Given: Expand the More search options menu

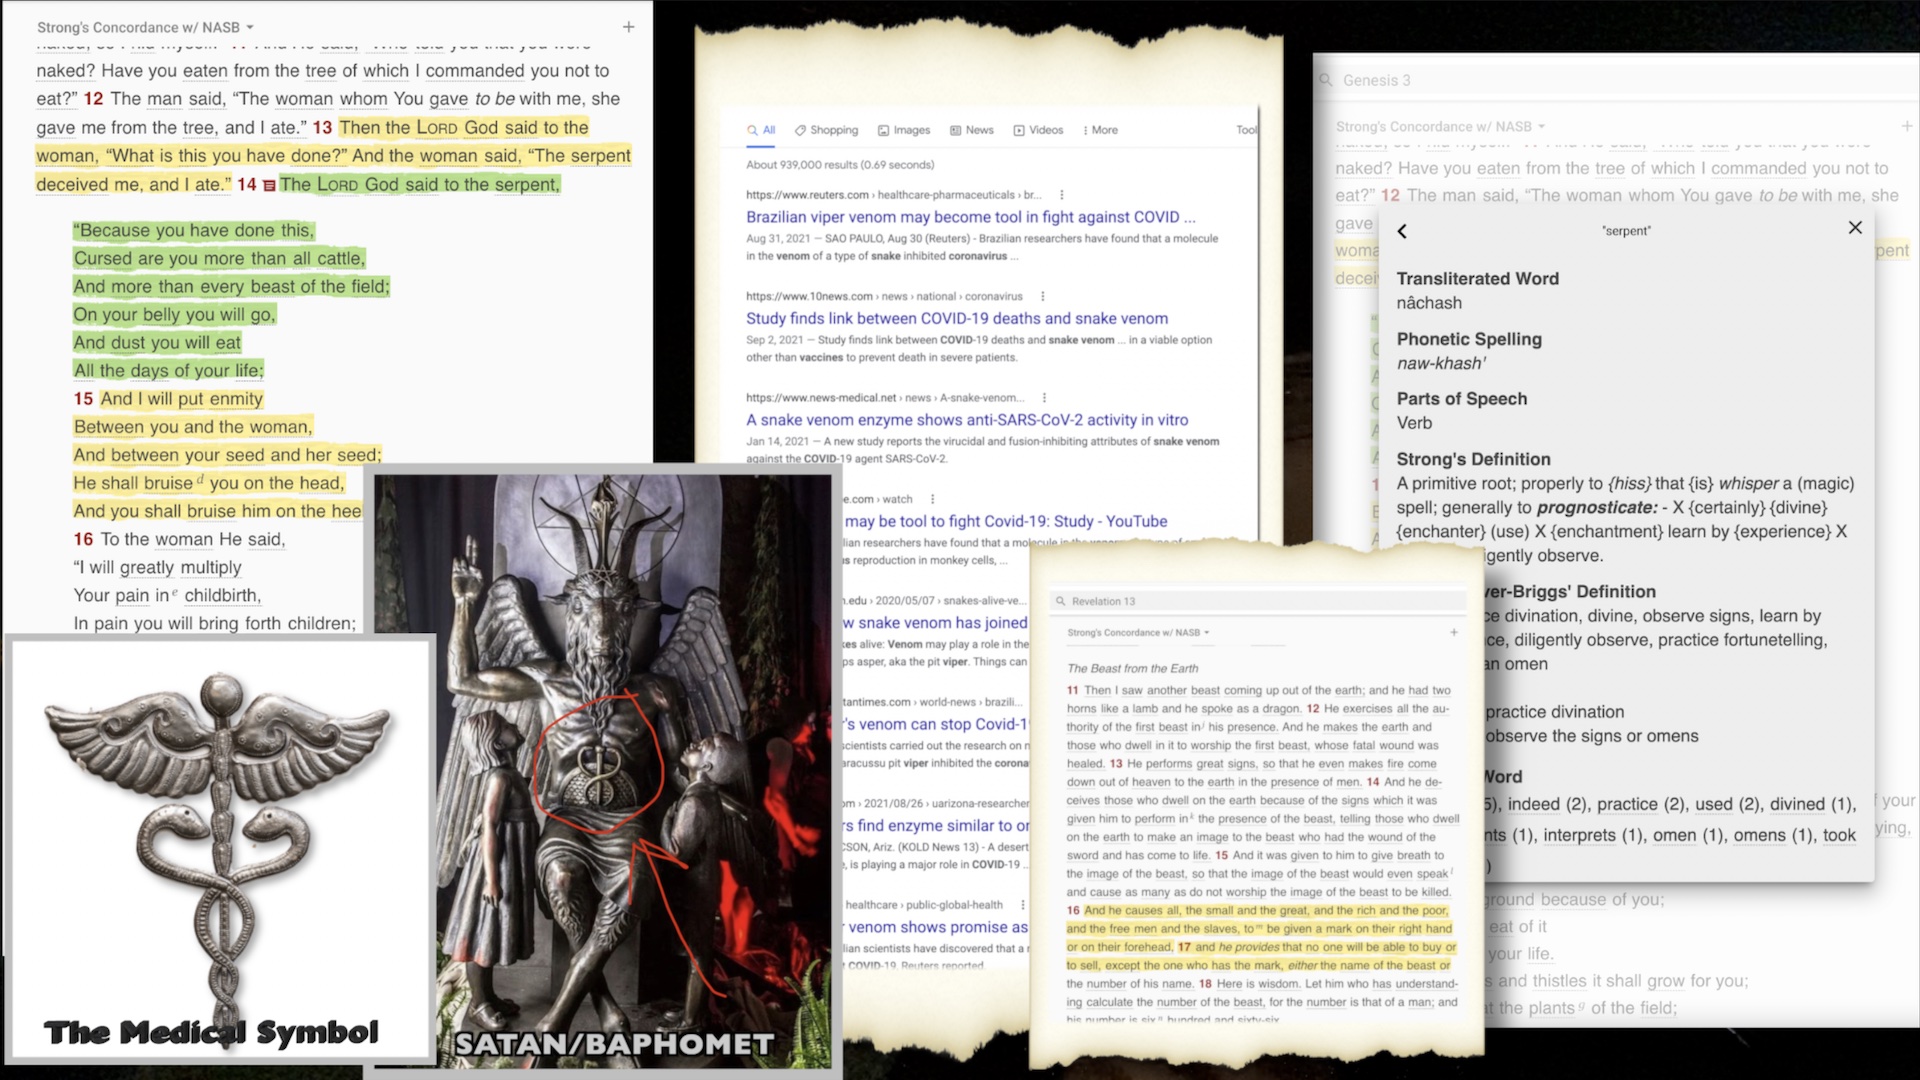Looking at the screenshot, I should (1100, 130).
